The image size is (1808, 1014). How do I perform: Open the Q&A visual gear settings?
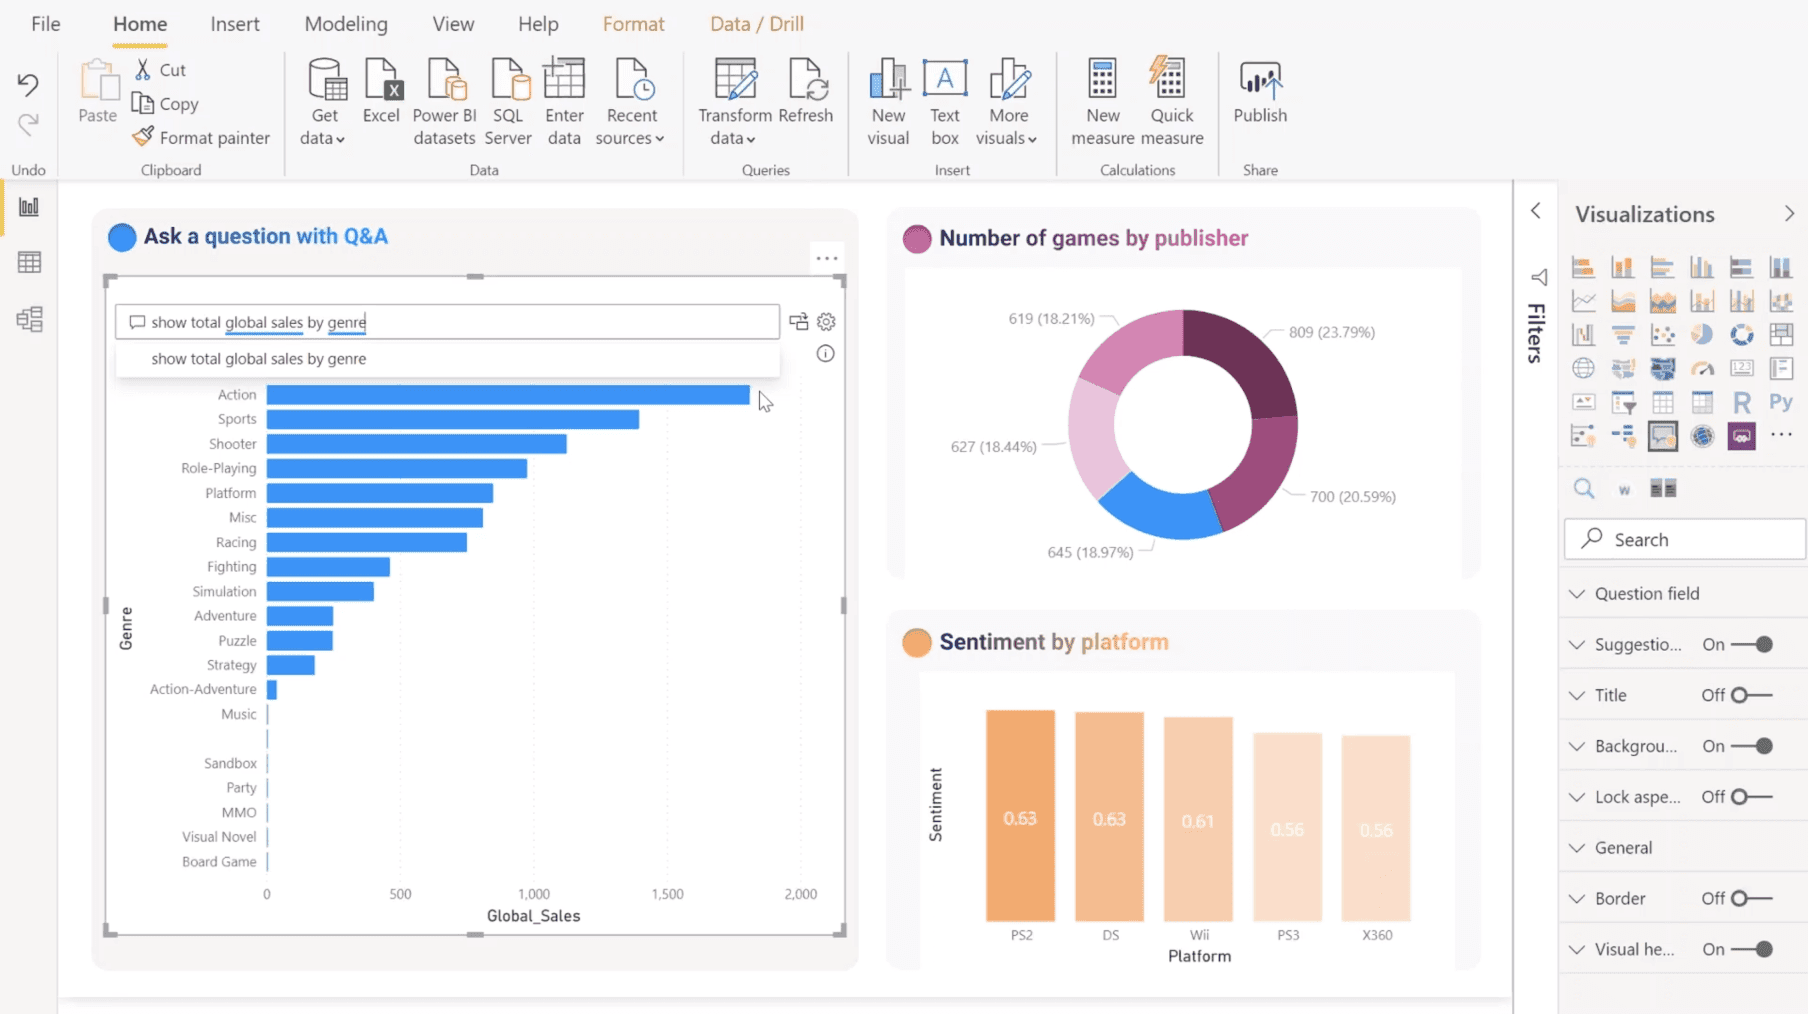point(825,321)
